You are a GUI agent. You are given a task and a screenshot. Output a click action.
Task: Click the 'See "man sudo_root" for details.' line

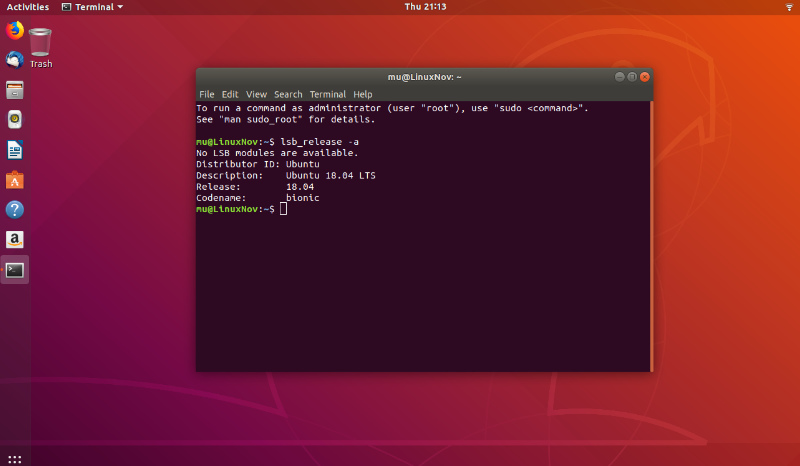pos(286,119)
